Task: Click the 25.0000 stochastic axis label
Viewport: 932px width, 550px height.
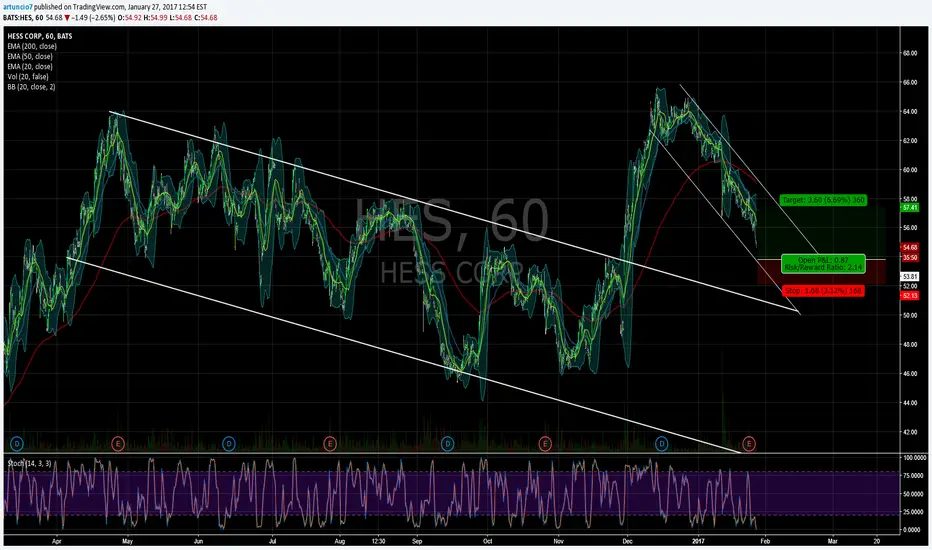Action: pos(915,511)
